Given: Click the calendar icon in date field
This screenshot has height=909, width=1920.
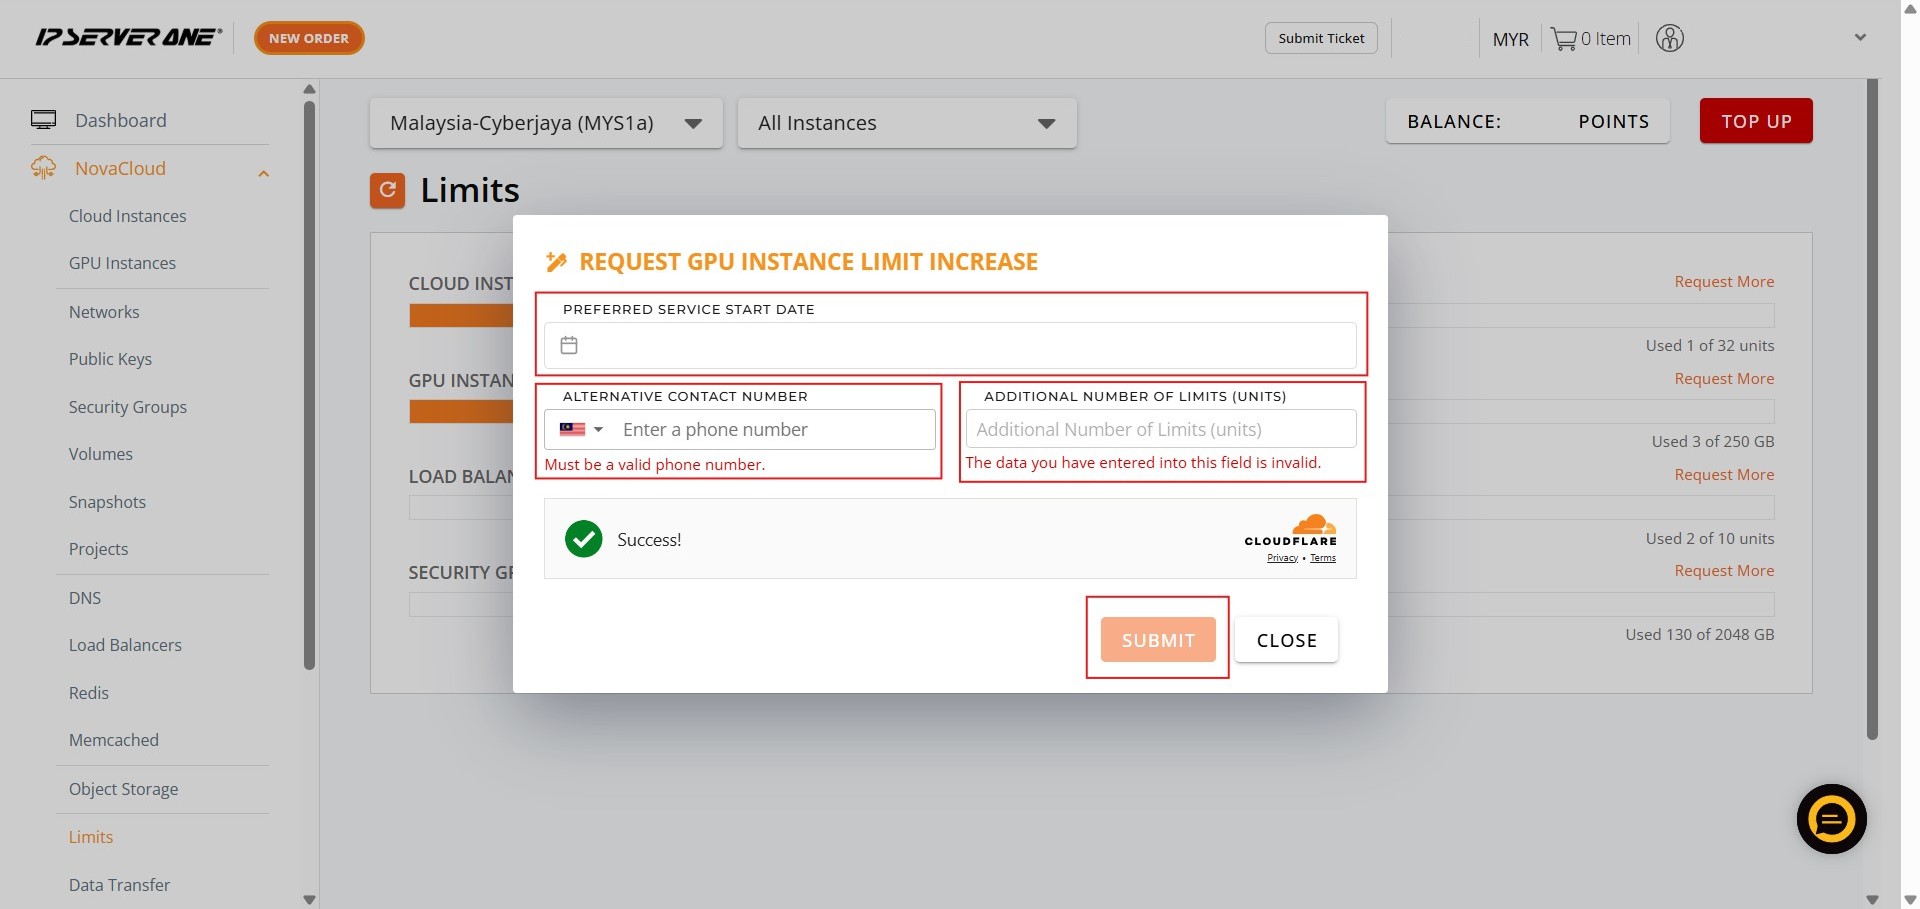Looking at the screenshot, I should [569, 345].
